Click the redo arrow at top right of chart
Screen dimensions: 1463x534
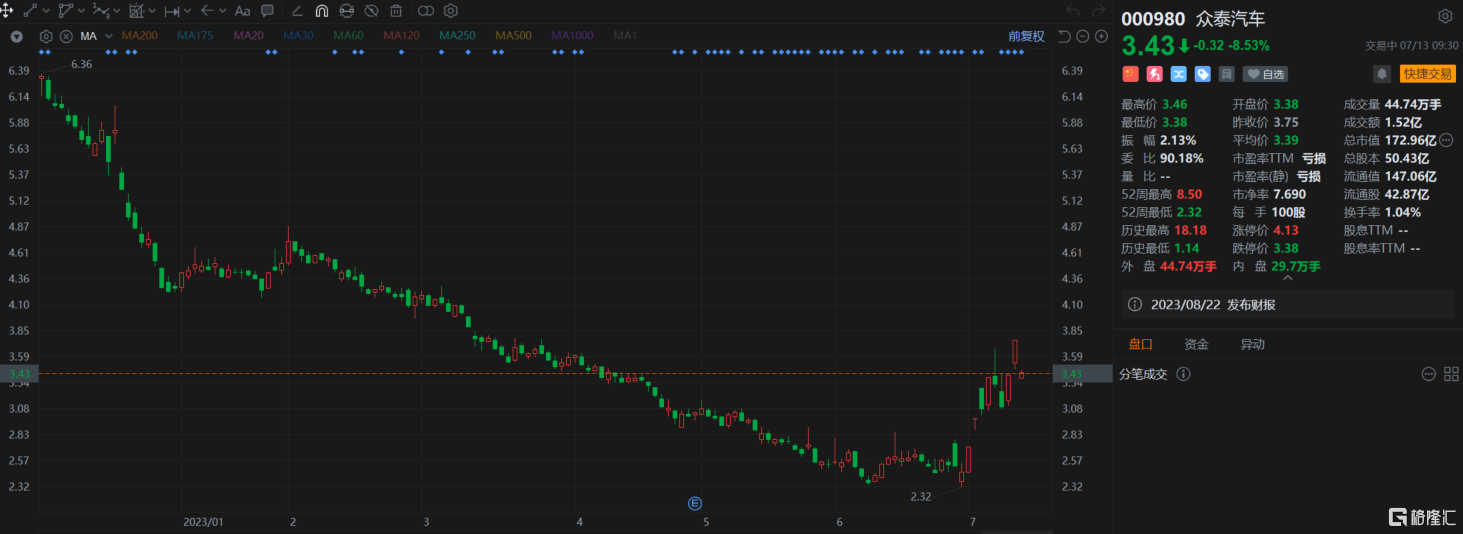click(1100, 11)
